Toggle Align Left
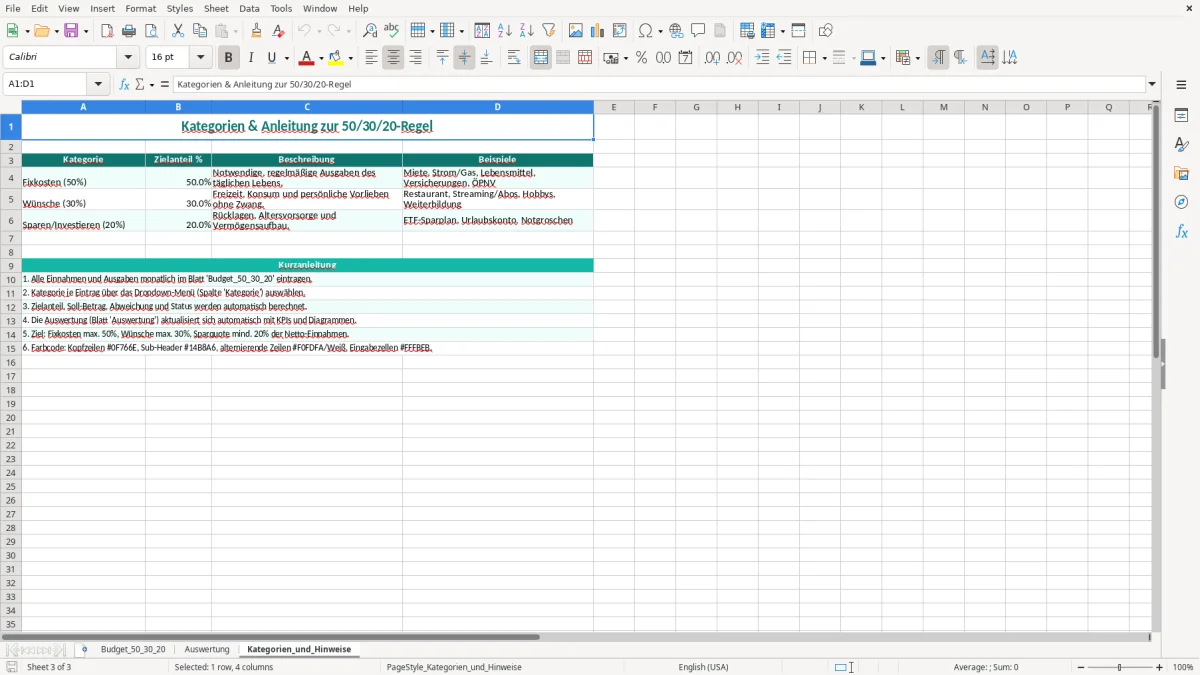Viewport: 1200px width, 675px height. (371, 58)
